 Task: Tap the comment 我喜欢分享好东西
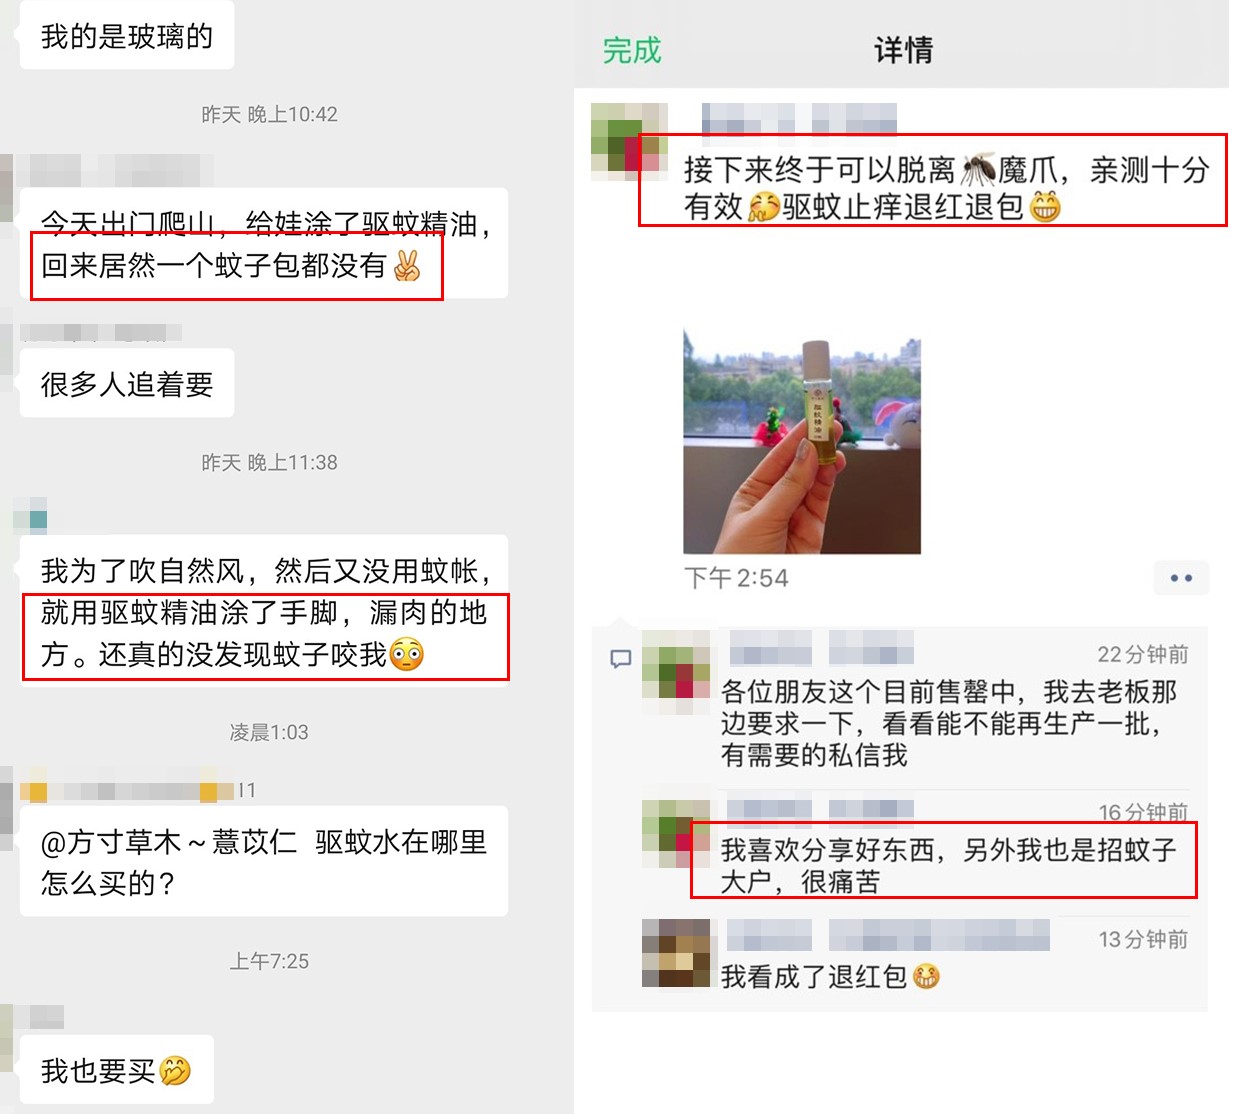[948, 865]
